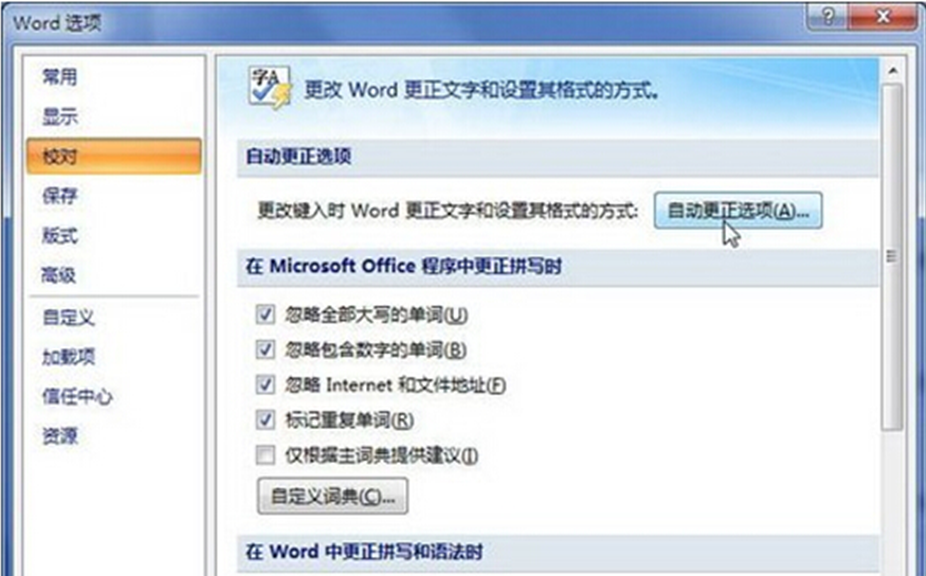Open 自定义词典(C)... dialog
This screenshot has width=926, height=576.
pyautogui.click(x=332, y=496)
